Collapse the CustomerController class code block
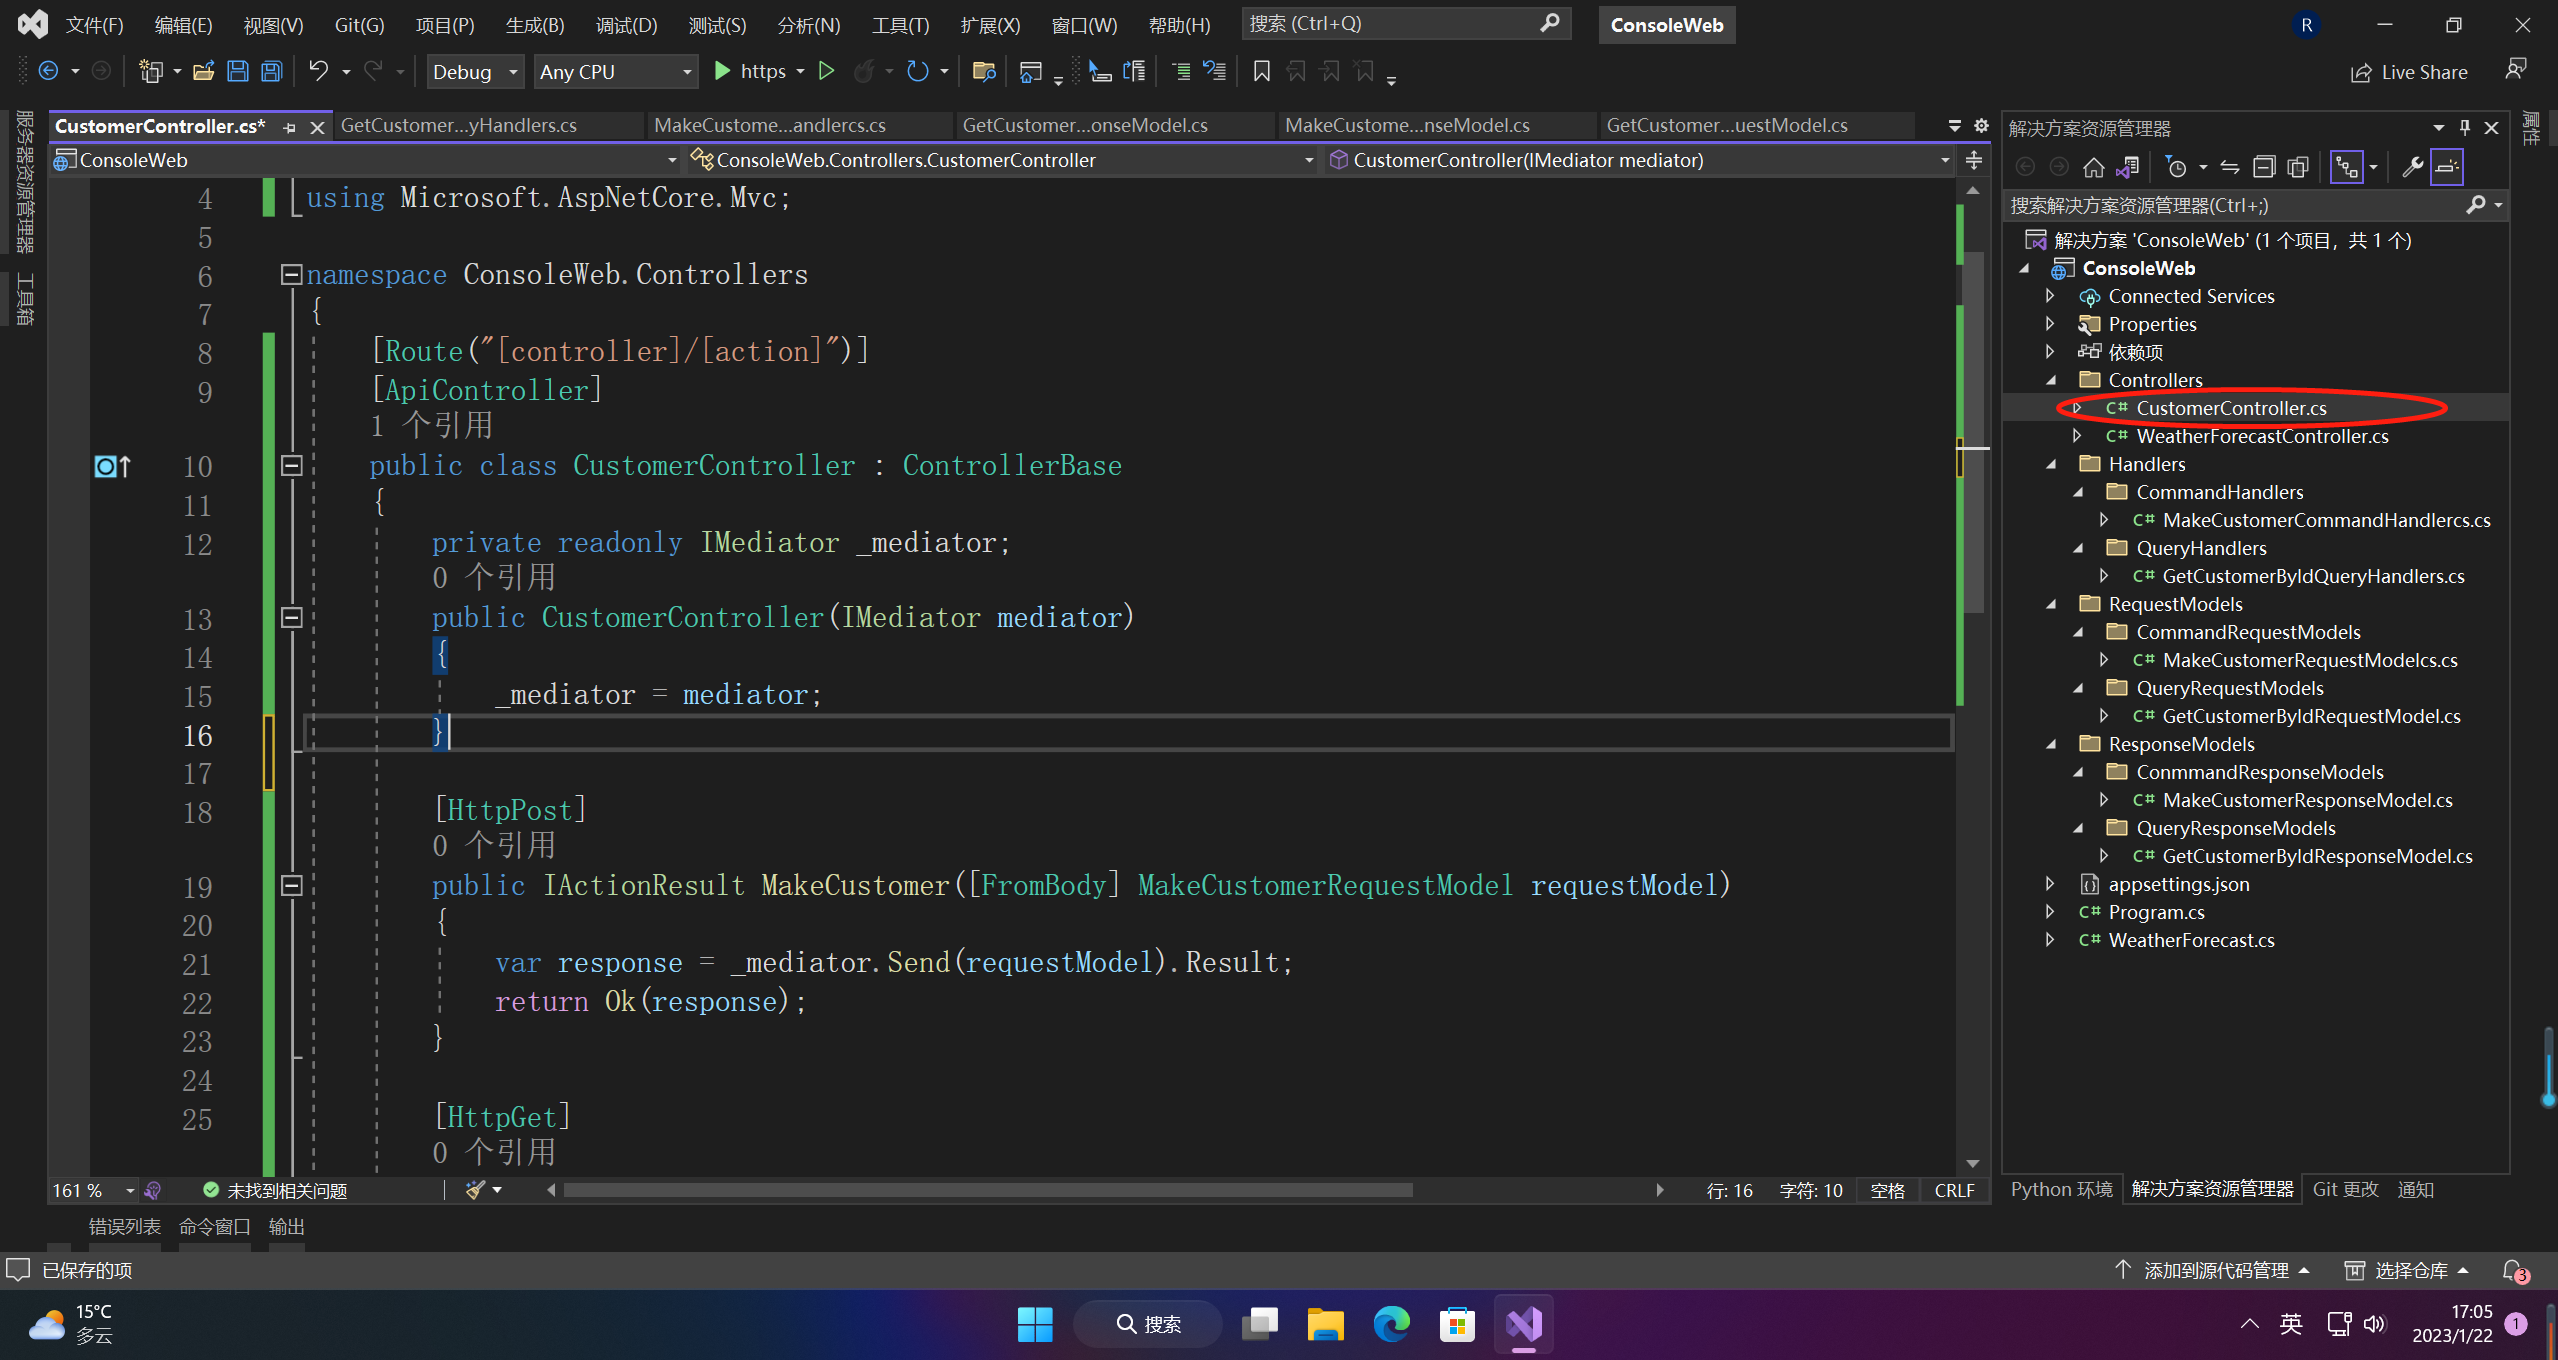The height and width of the screenshot is (1360, 2558). (x=291, y=465)
